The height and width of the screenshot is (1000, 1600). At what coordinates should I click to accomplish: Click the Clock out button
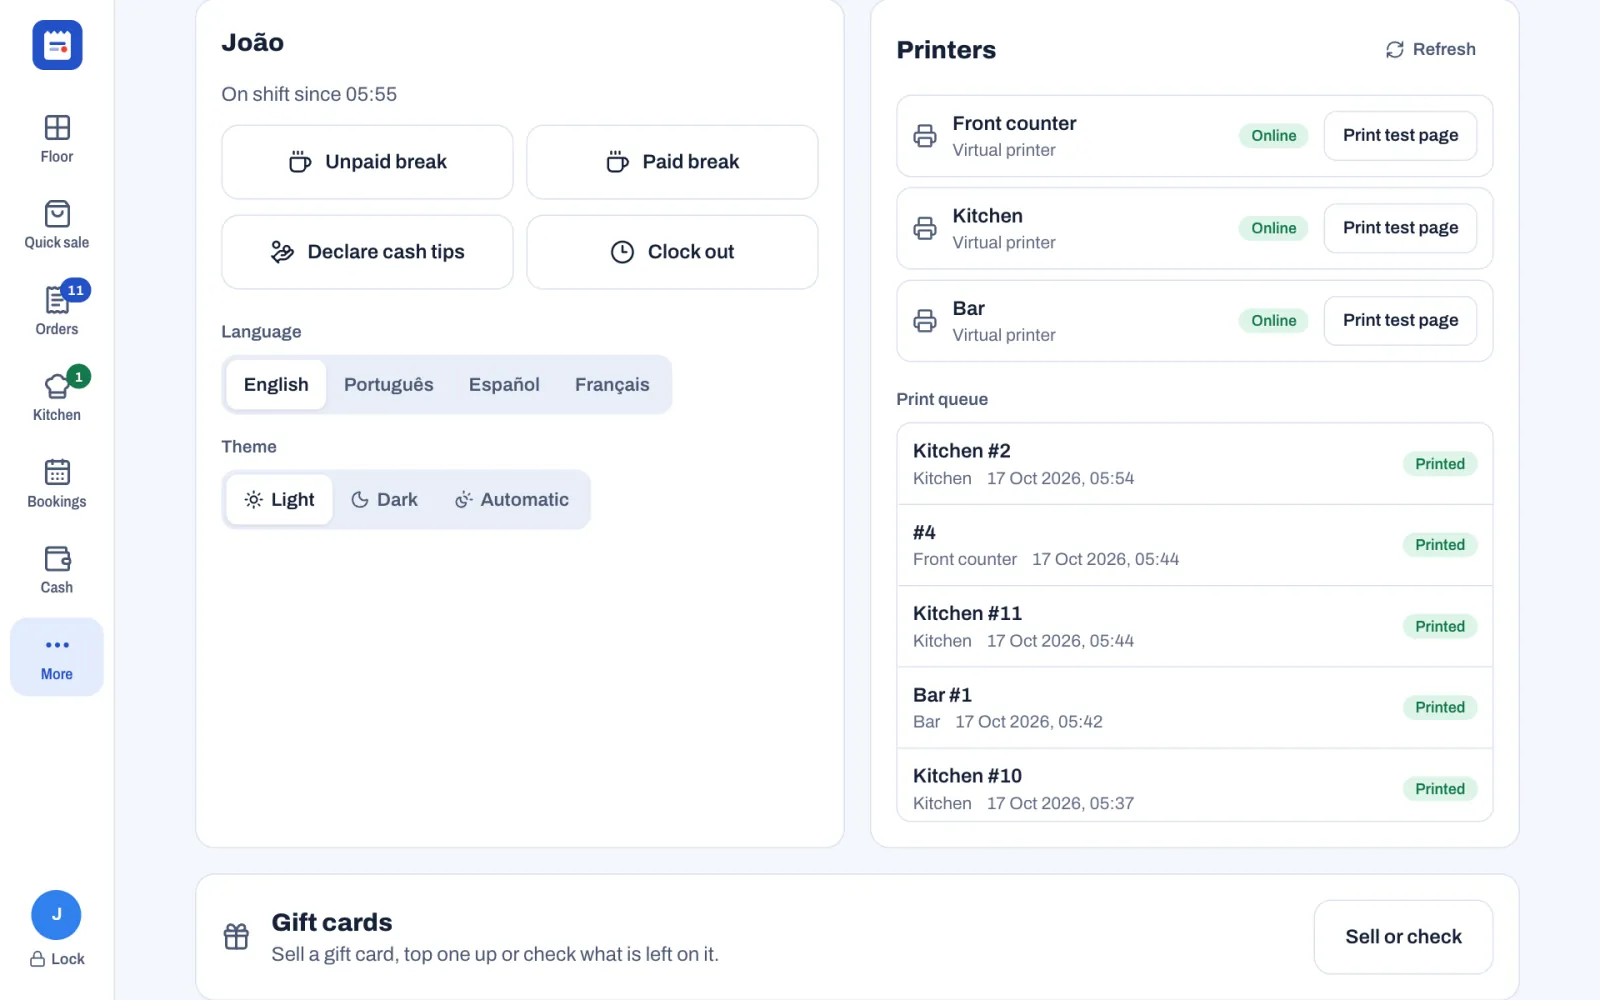[x=672, y=252]
